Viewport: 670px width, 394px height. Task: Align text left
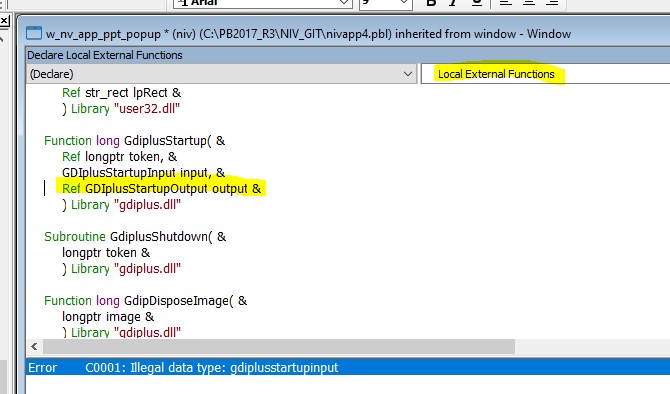(x=506, y=3)
